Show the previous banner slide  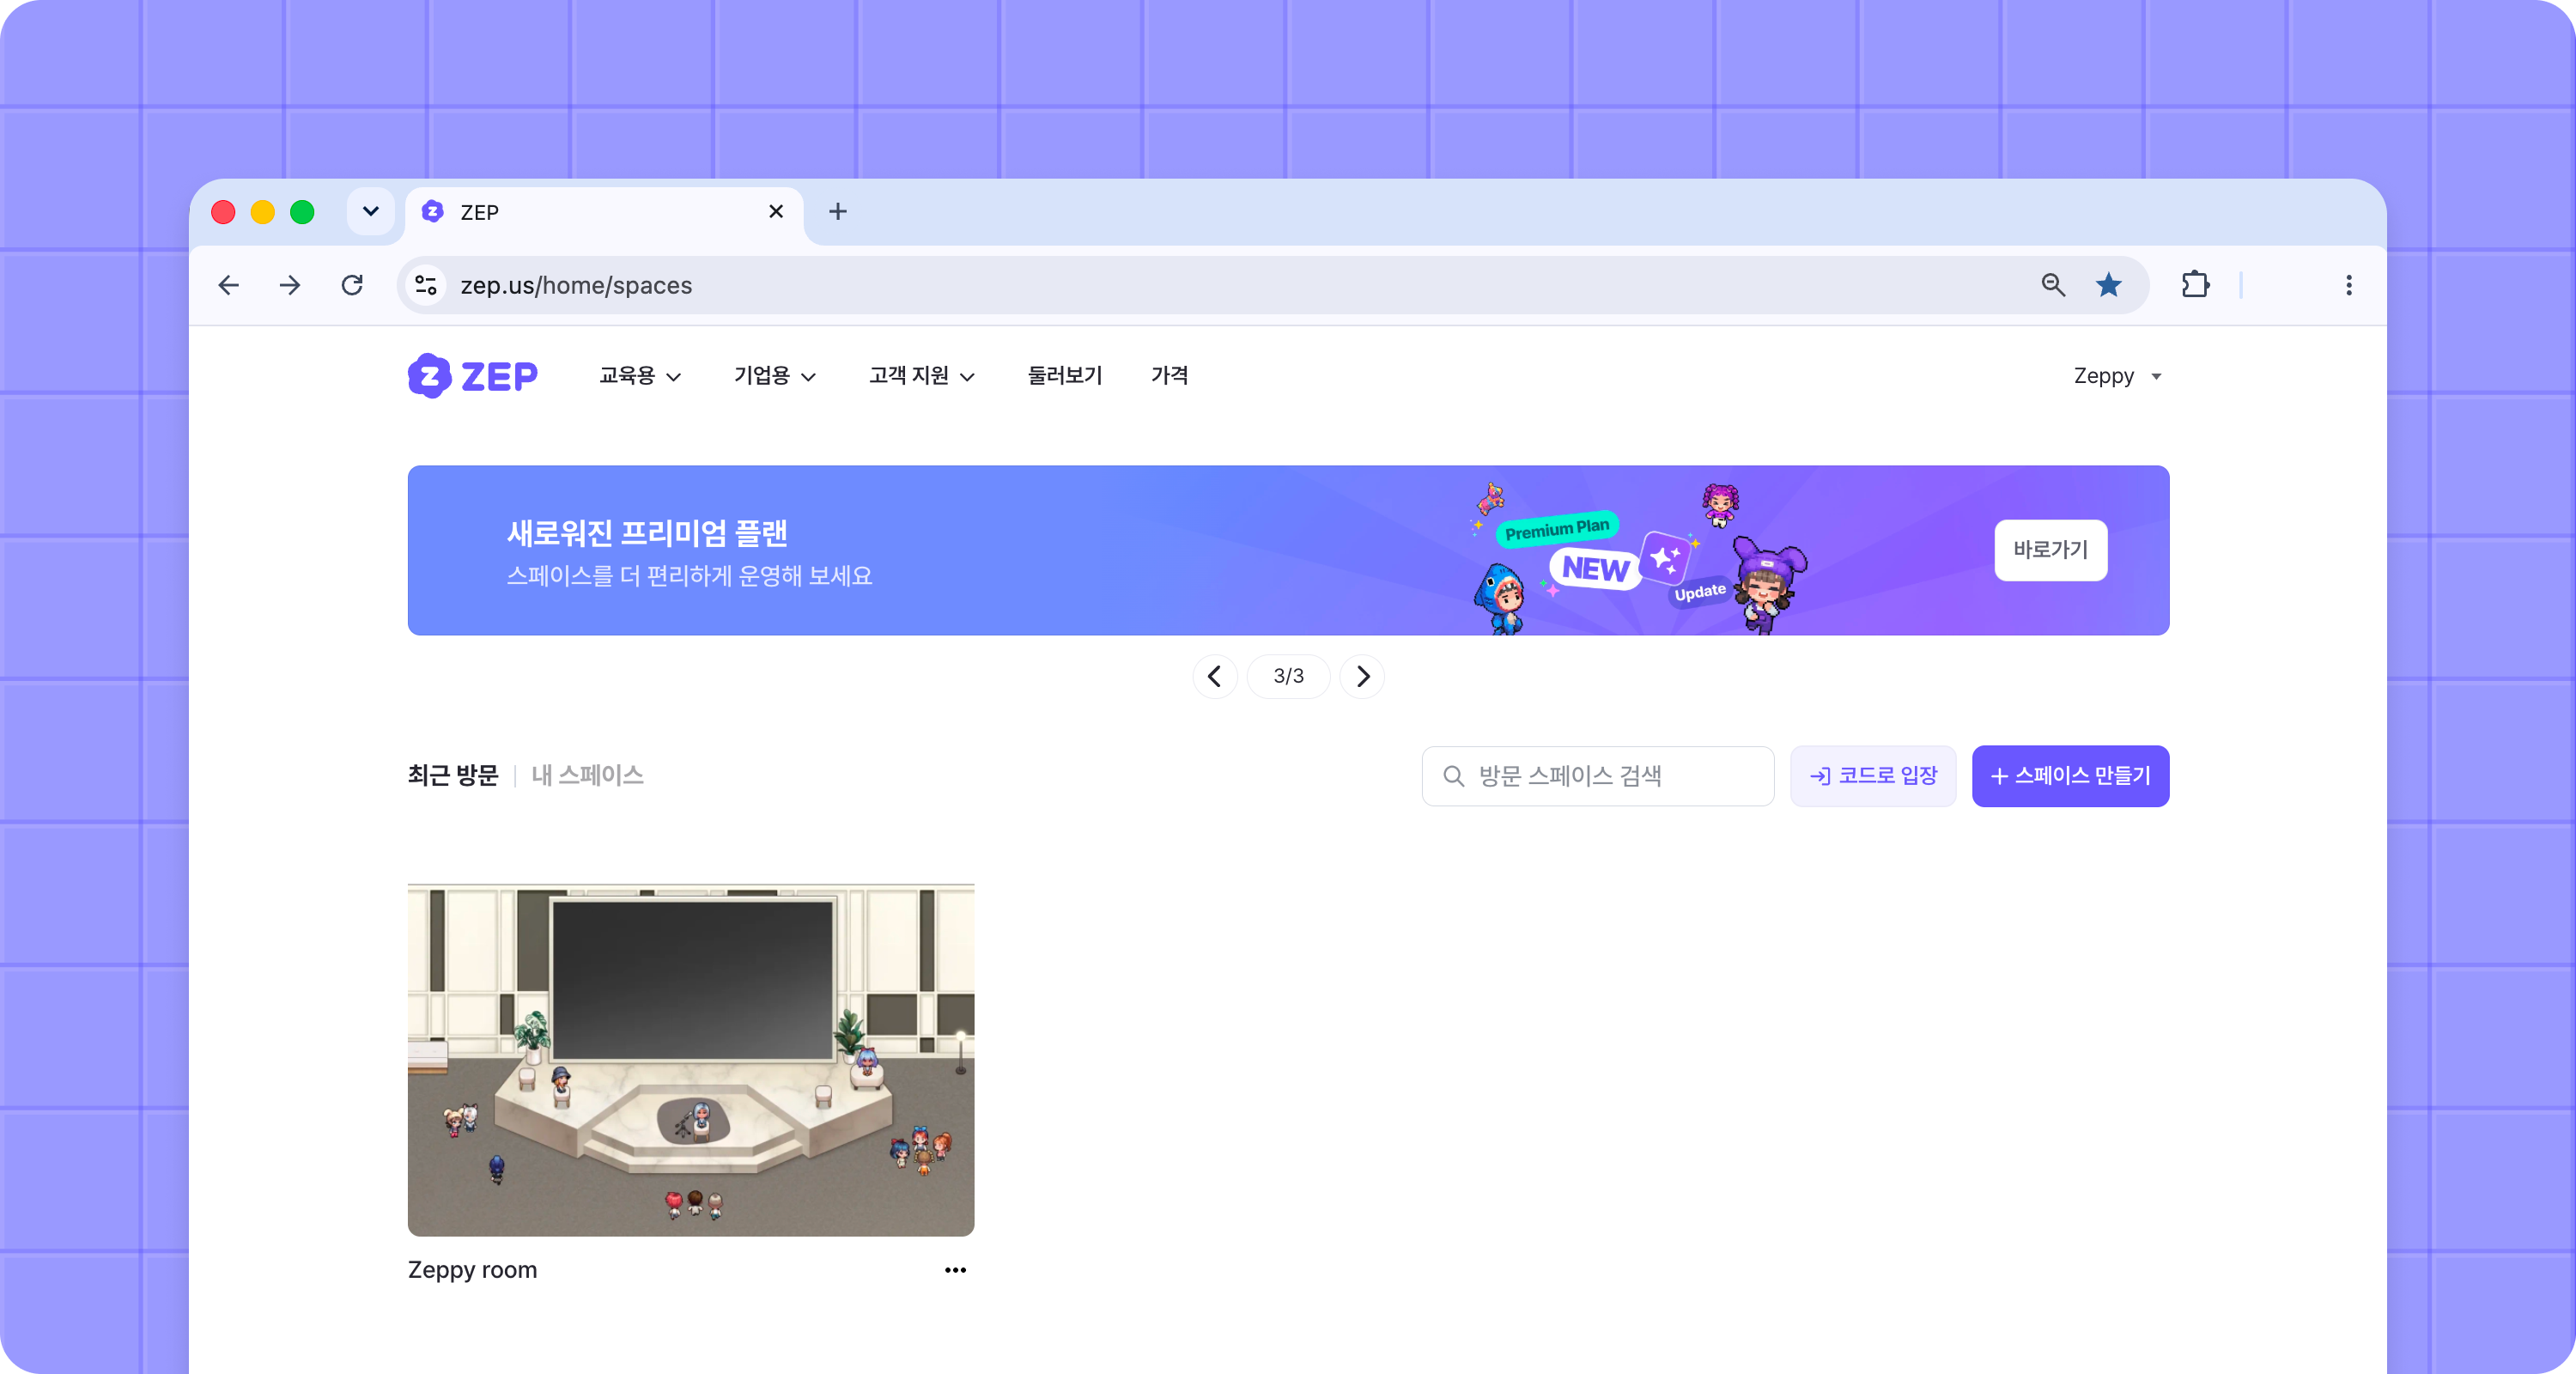coord(1215,676)
